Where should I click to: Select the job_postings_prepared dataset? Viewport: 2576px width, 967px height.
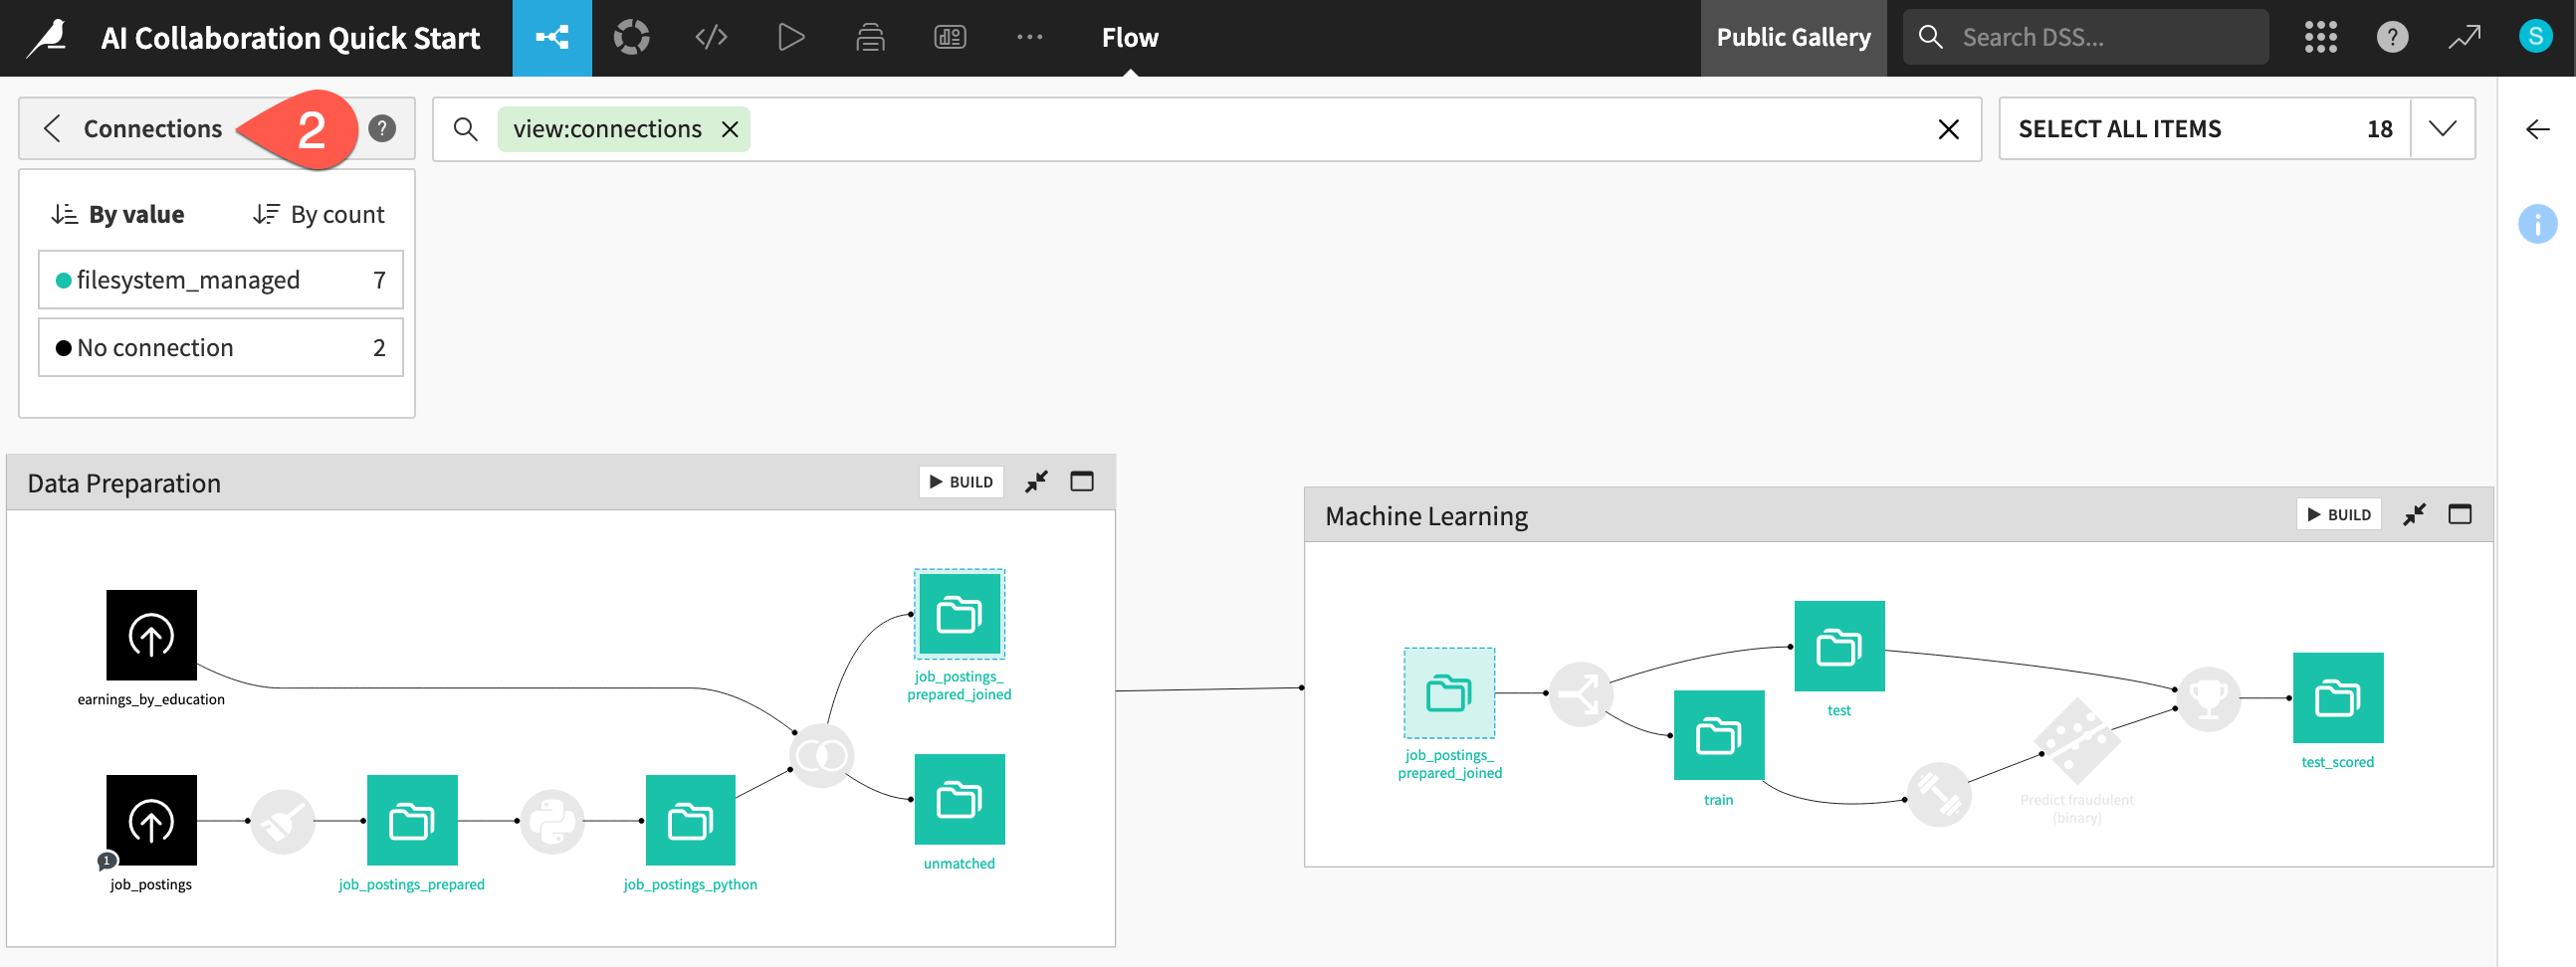412,820
